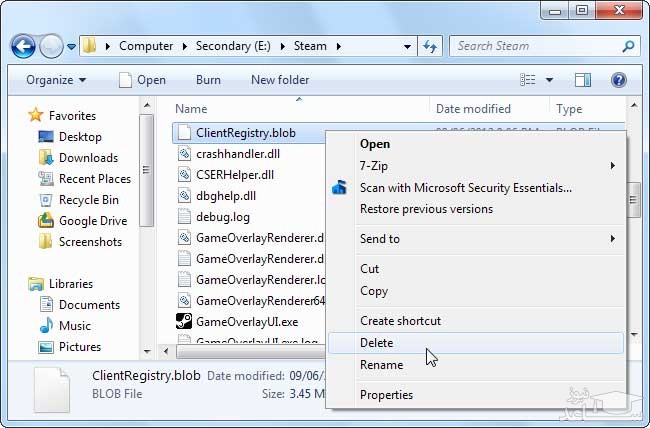
Task: Click navigation pane scroll down arrow
Action: 147,352
